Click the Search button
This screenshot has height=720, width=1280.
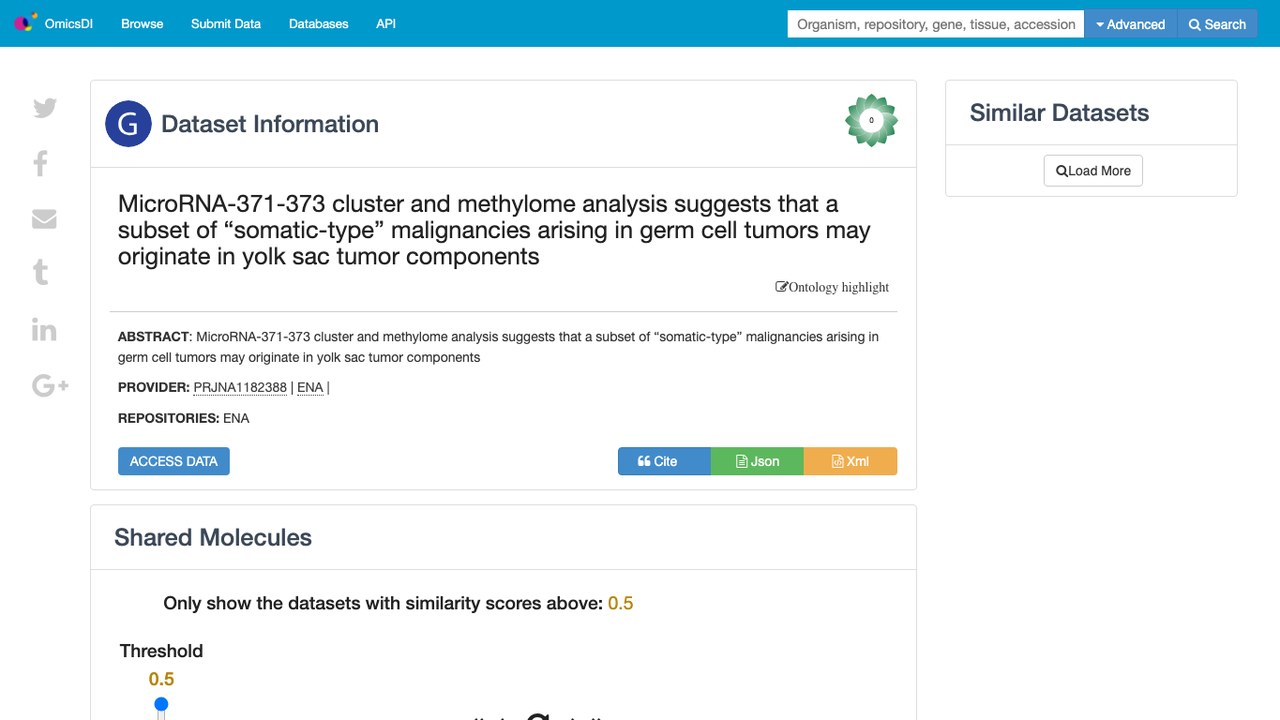1217,24
